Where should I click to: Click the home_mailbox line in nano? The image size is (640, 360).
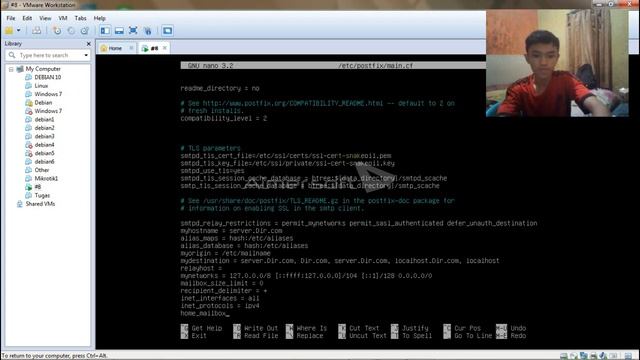pos(205,313)
